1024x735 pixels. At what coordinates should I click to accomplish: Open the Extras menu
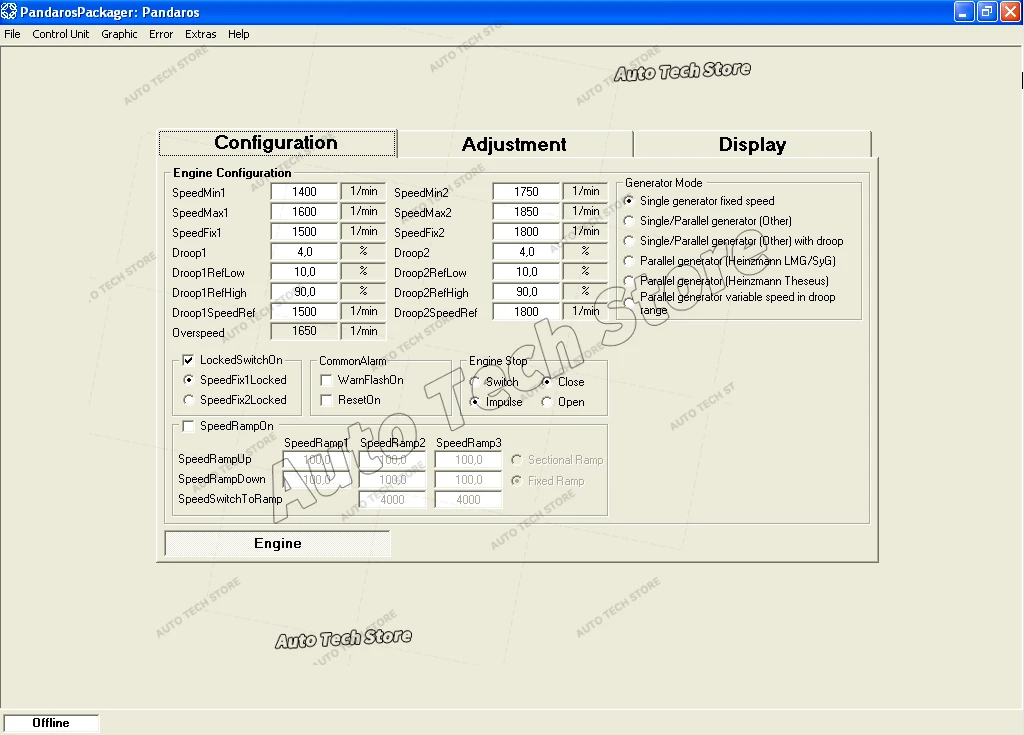click(x=200, y=34)
